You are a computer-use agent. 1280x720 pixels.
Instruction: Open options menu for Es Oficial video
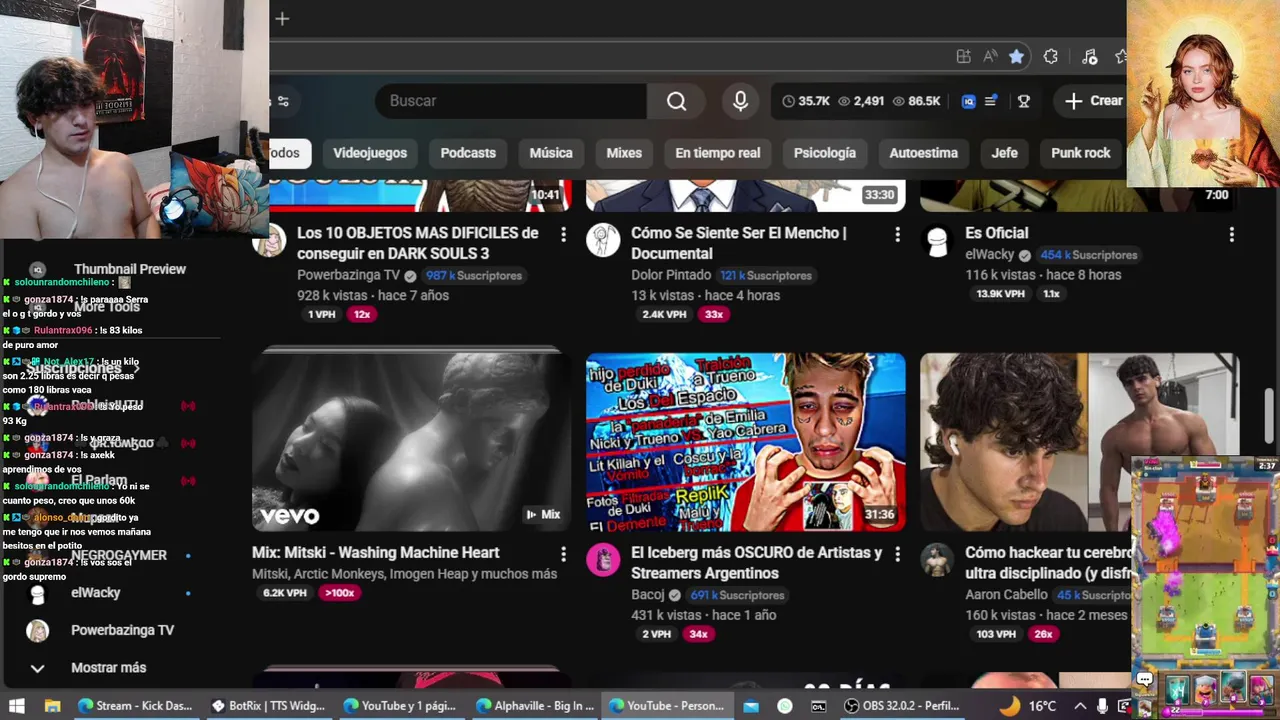tap(1231, 234)
